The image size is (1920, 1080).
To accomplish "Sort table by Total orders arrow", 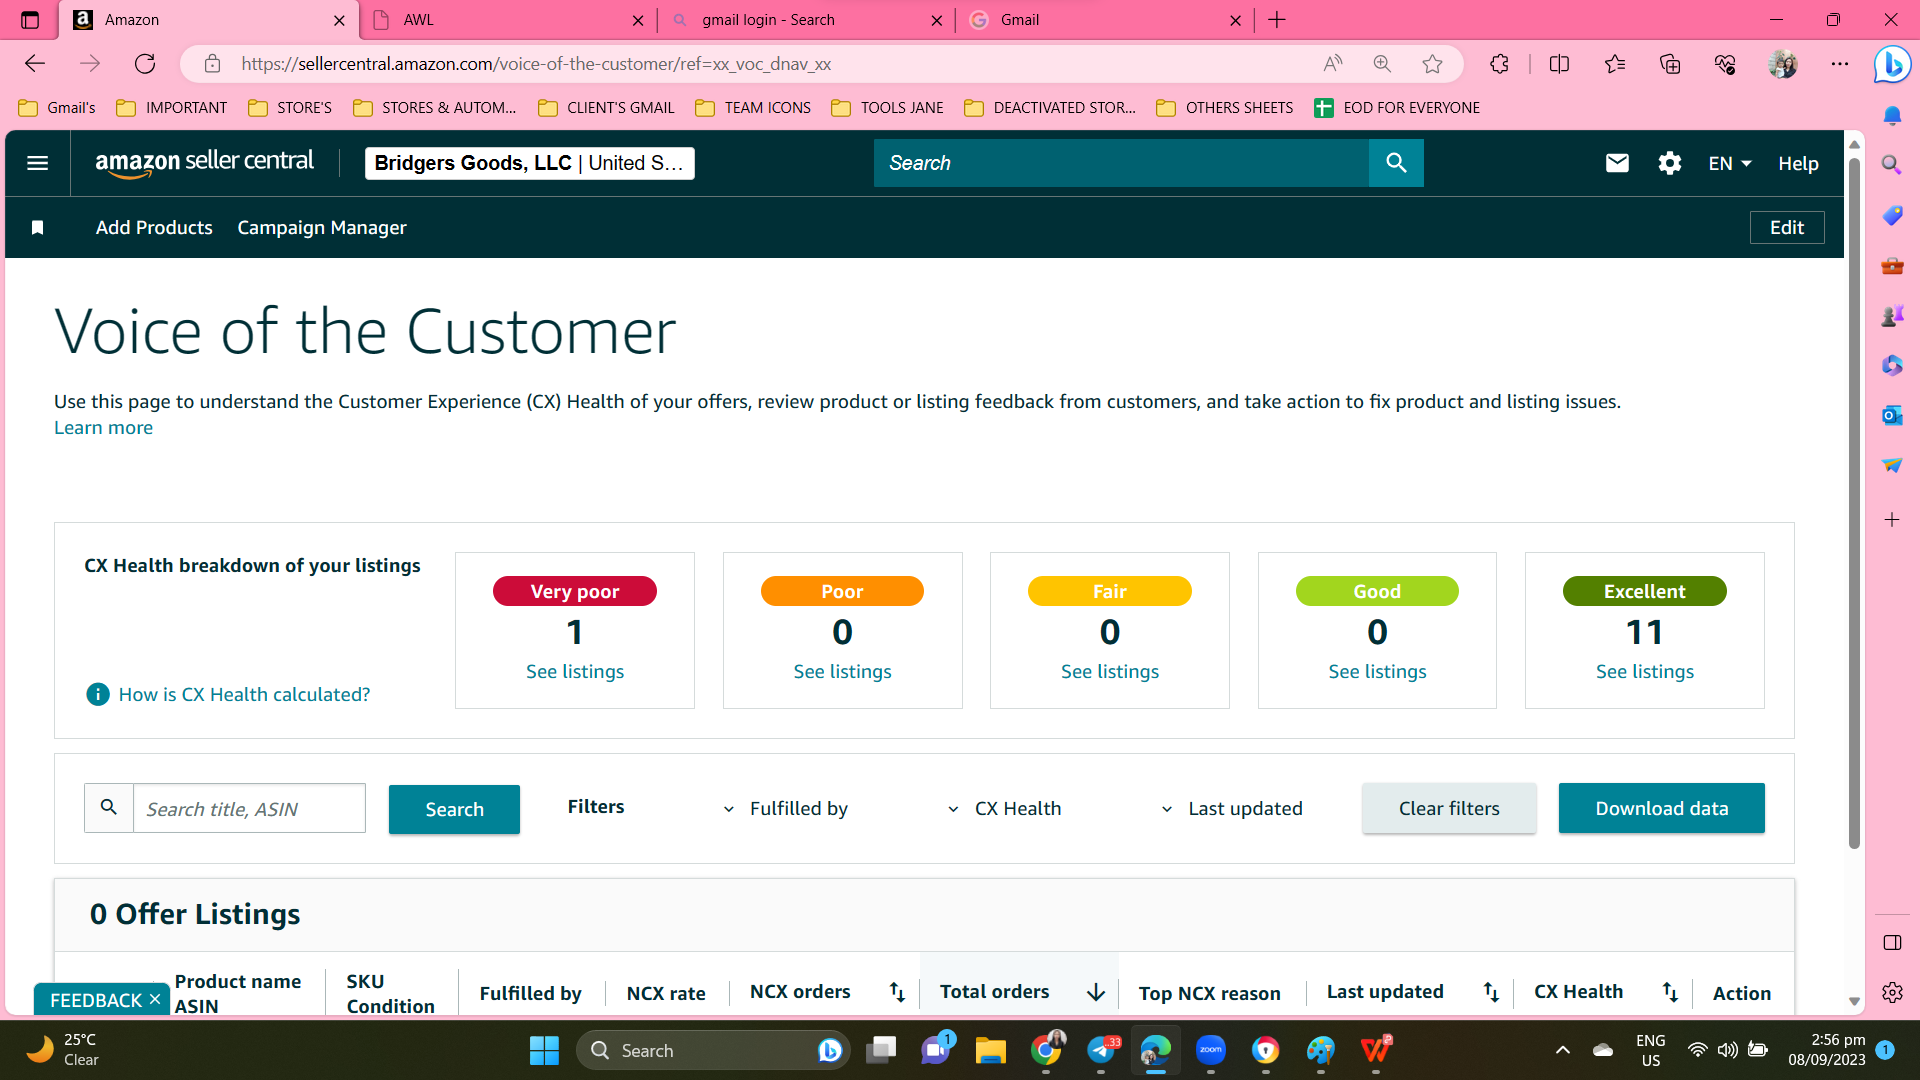I will (x=1096, y=992).
